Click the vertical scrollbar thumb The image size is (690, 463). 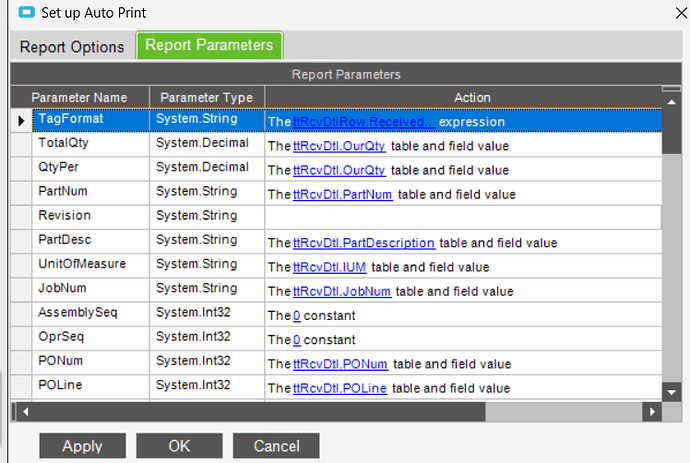click(672, 132)
